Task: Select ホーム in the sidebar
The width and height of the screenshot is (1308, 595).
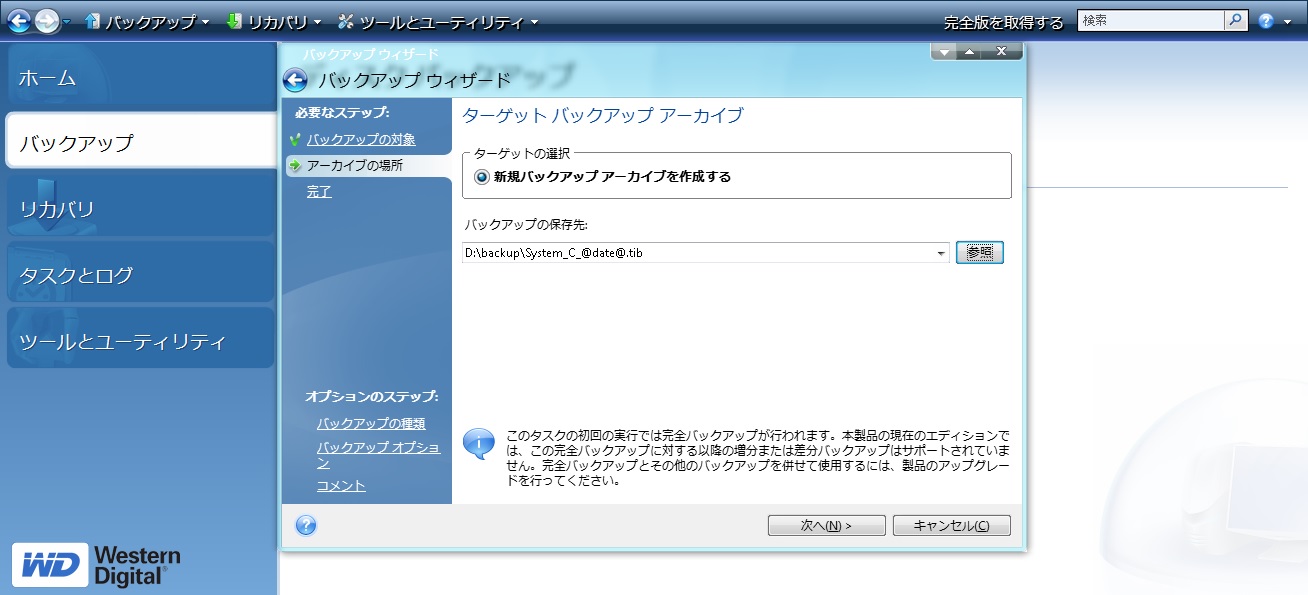Action: point(138,77)
